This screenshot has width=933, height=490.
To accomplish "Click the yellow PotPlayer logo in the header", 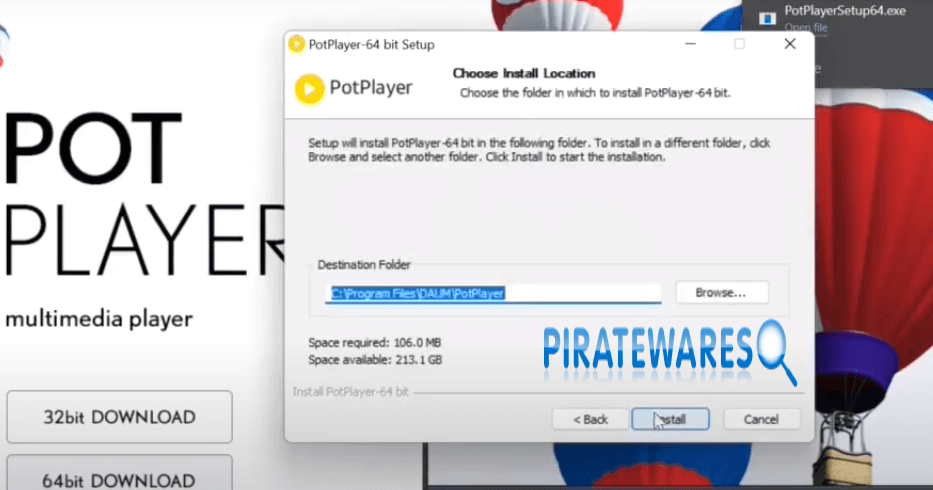I will pos(310,88).
